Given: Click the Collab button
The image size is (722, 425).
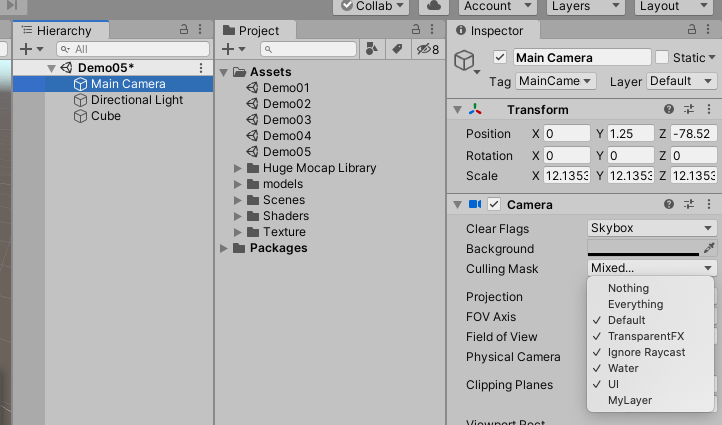Looking at the screenshot, I should coord(373,6).
